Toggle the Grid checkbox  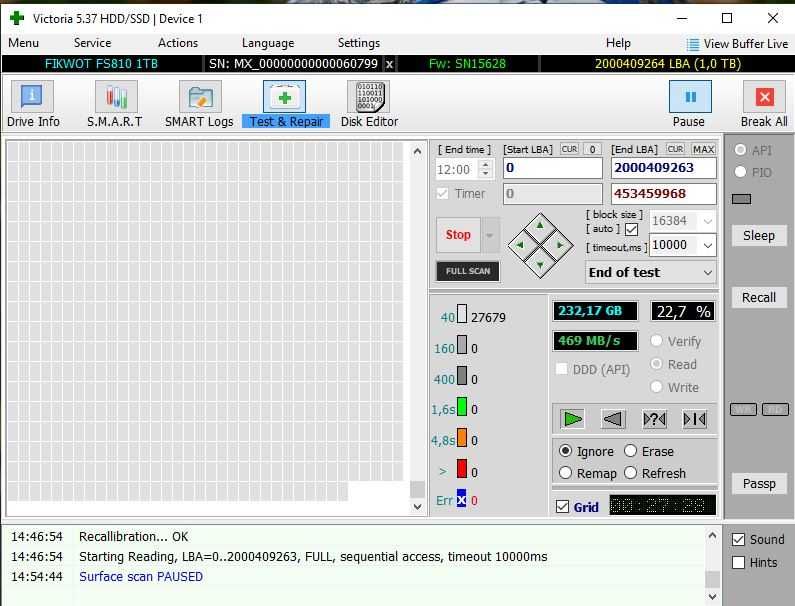[562, 506]
